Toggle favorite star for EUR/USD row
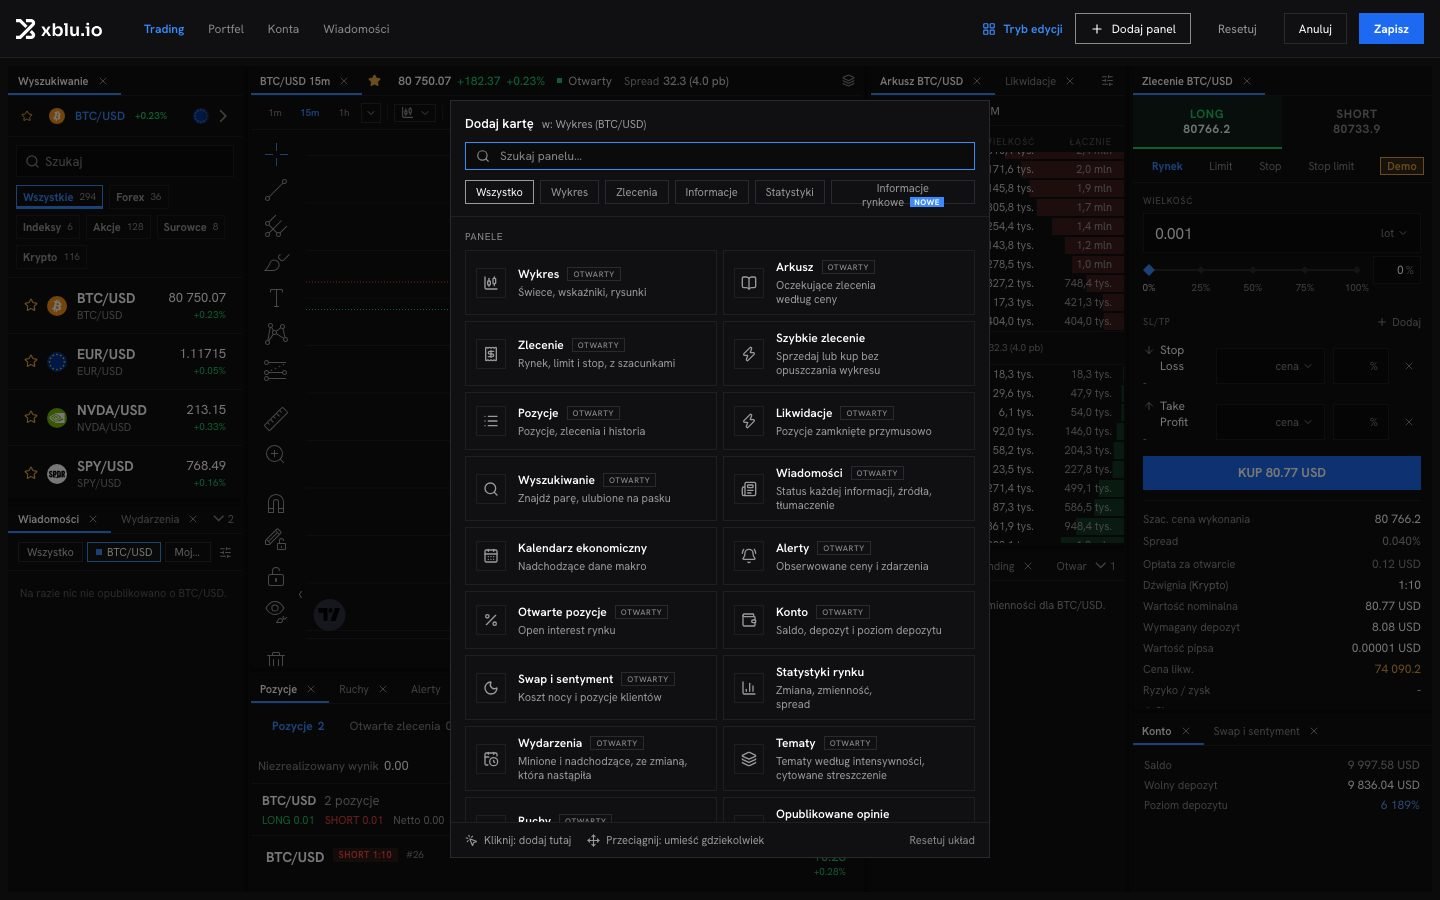This screenshot has width=1440, height=900. click(31, 361)
